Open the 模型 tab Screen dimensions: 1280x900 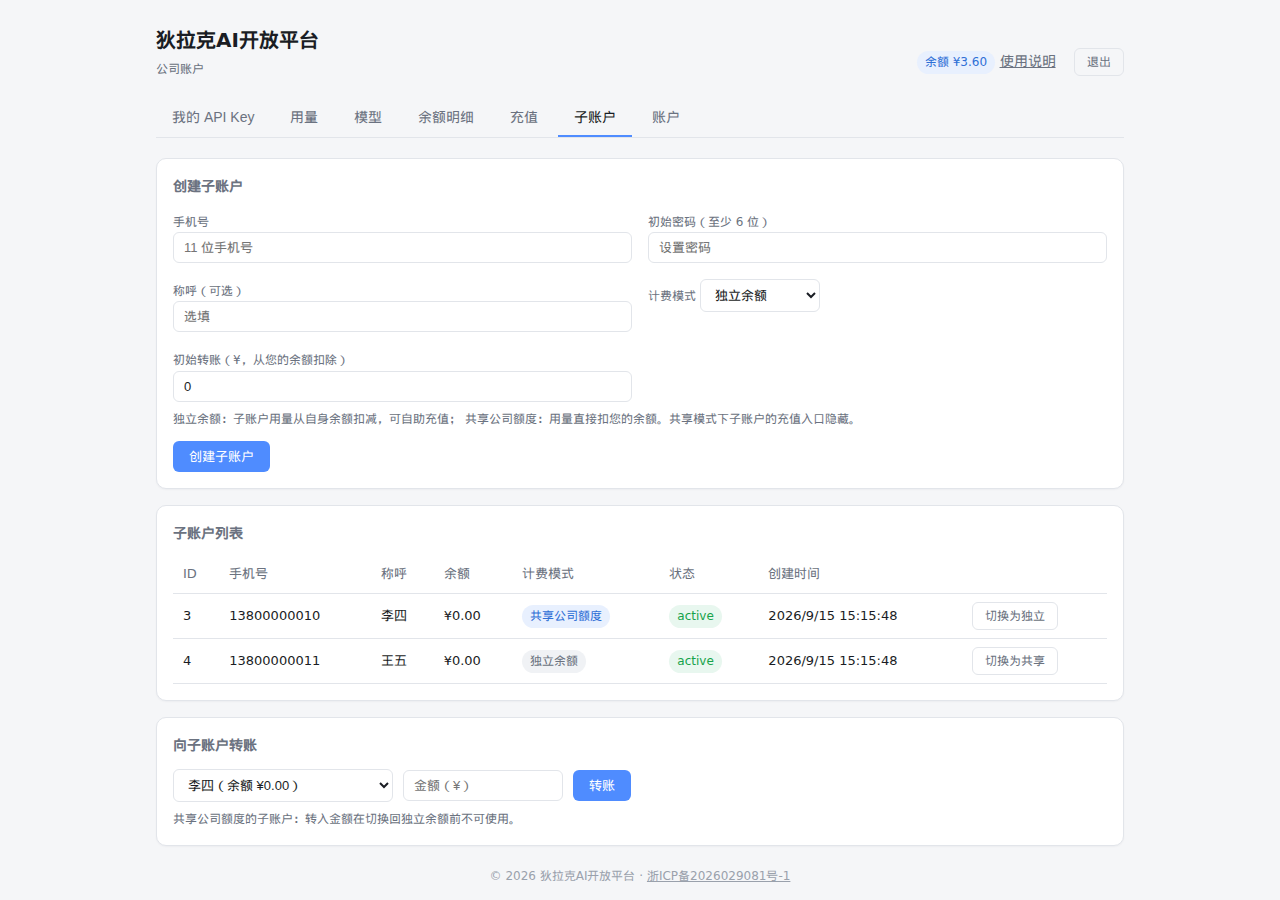pos(368,117)
